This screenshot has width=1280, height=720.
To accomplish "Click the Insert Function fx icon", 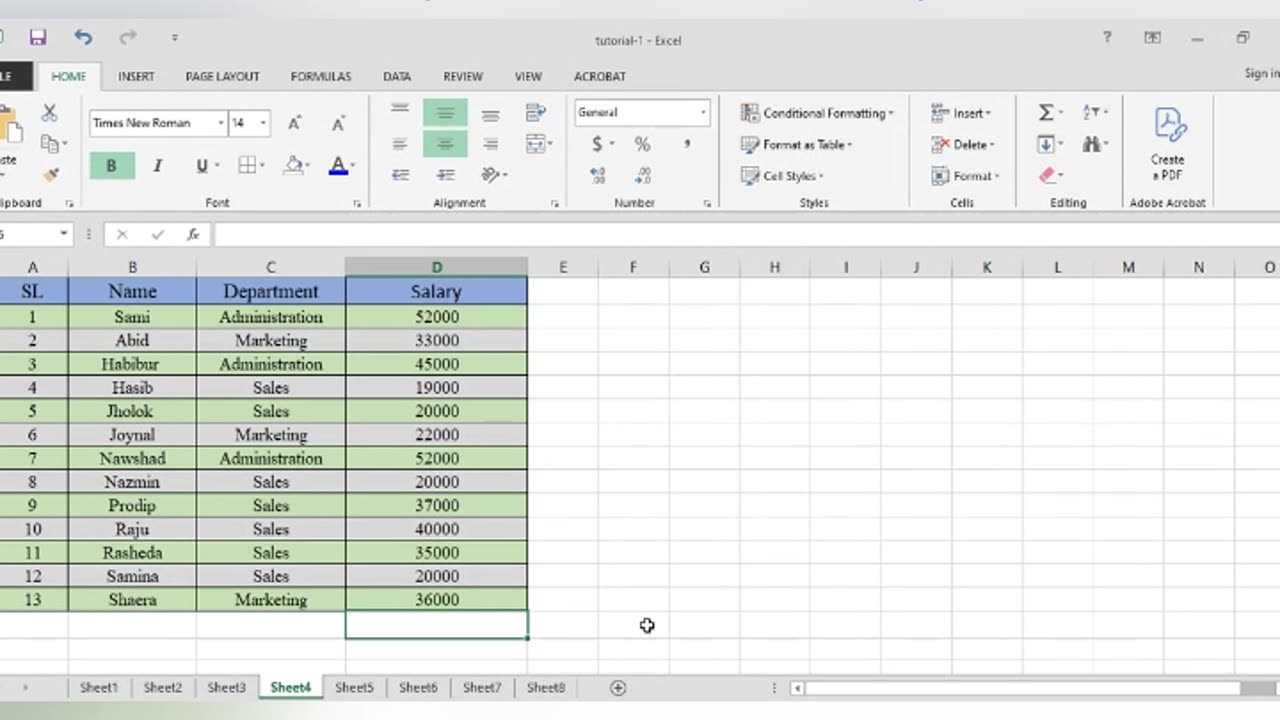I will (193, 234).
